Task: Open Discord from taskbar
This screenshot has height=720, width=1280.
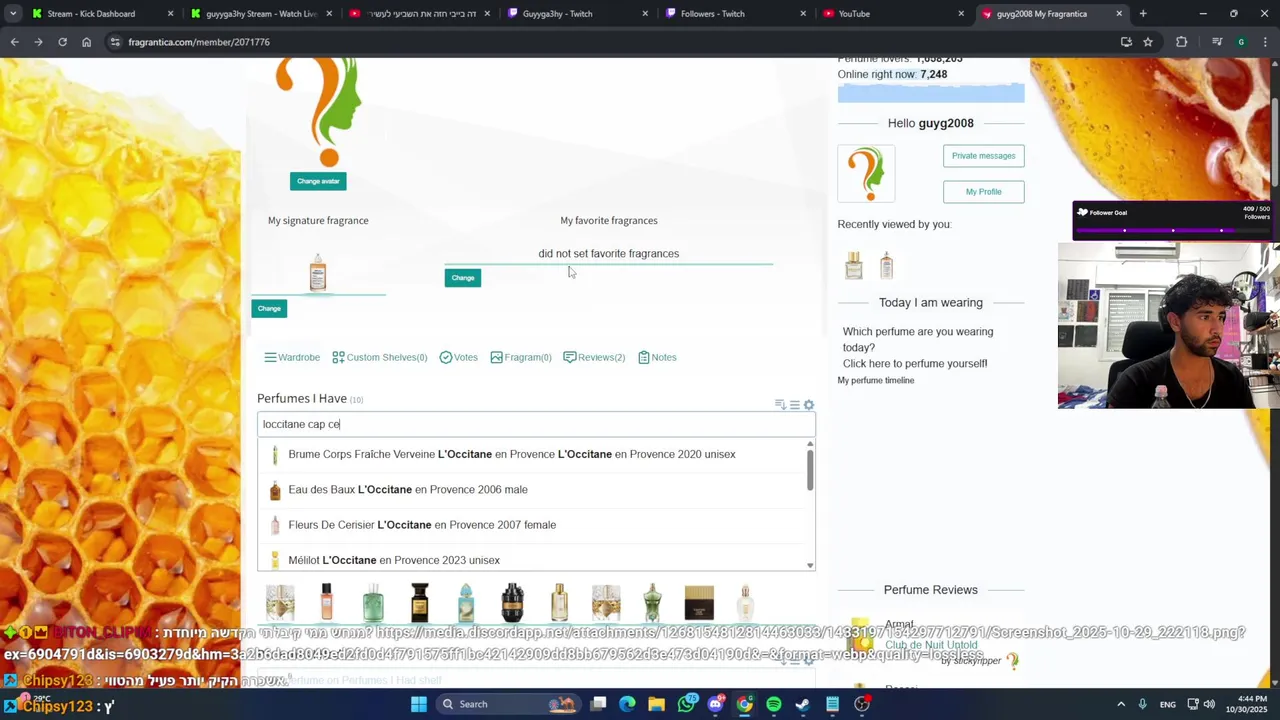Action: (x=715, y=704)
